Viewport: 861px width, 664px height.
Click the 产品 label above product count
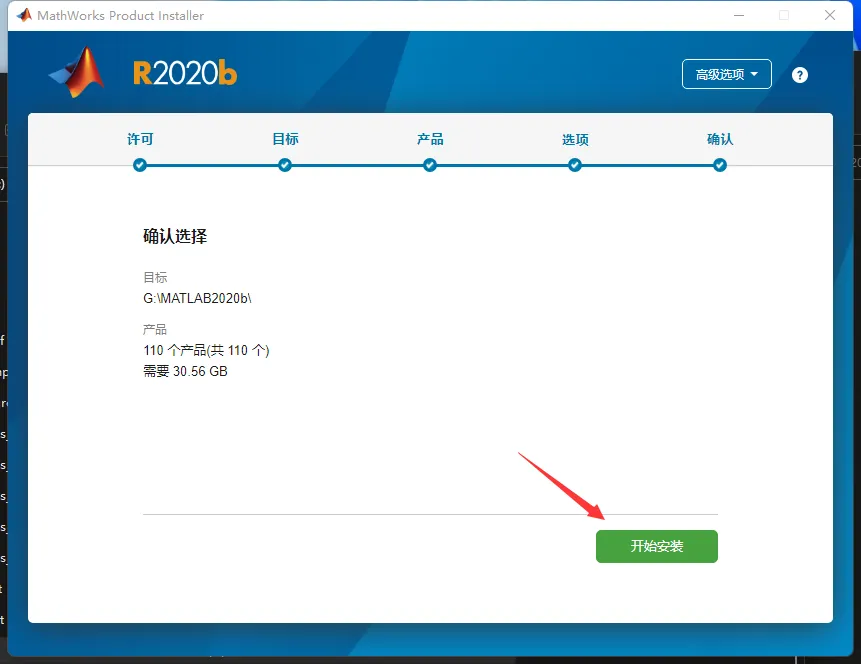pos(155,330)
